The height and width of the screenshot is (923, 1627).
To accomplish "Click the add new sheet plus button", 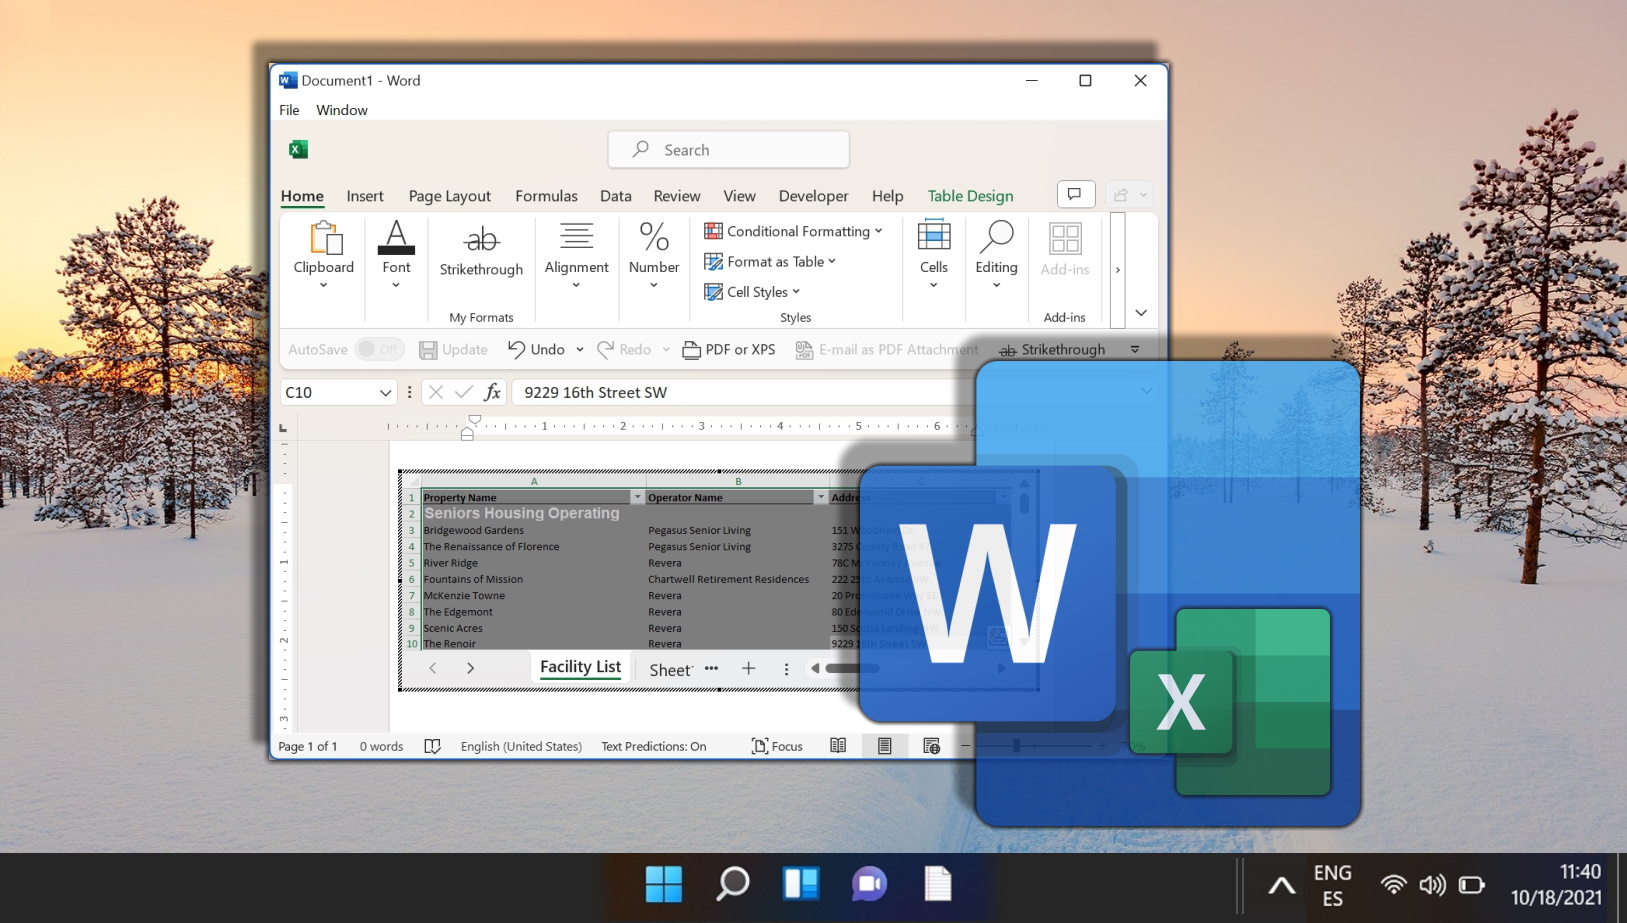I will (749, 668).
